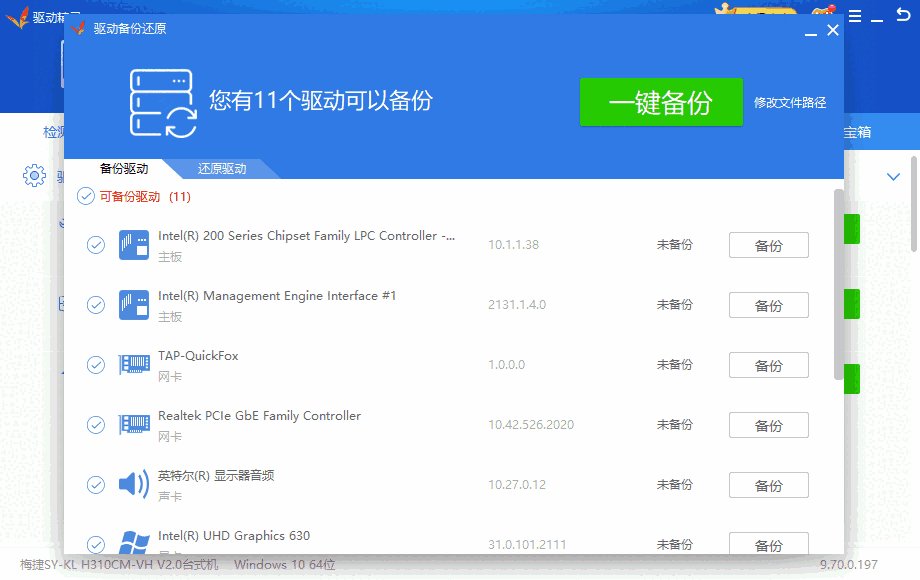Image resolution: width=920 pixels, height=580 pixels.
Task: Select the 备份驱动 tab
Action: (124, 169)
